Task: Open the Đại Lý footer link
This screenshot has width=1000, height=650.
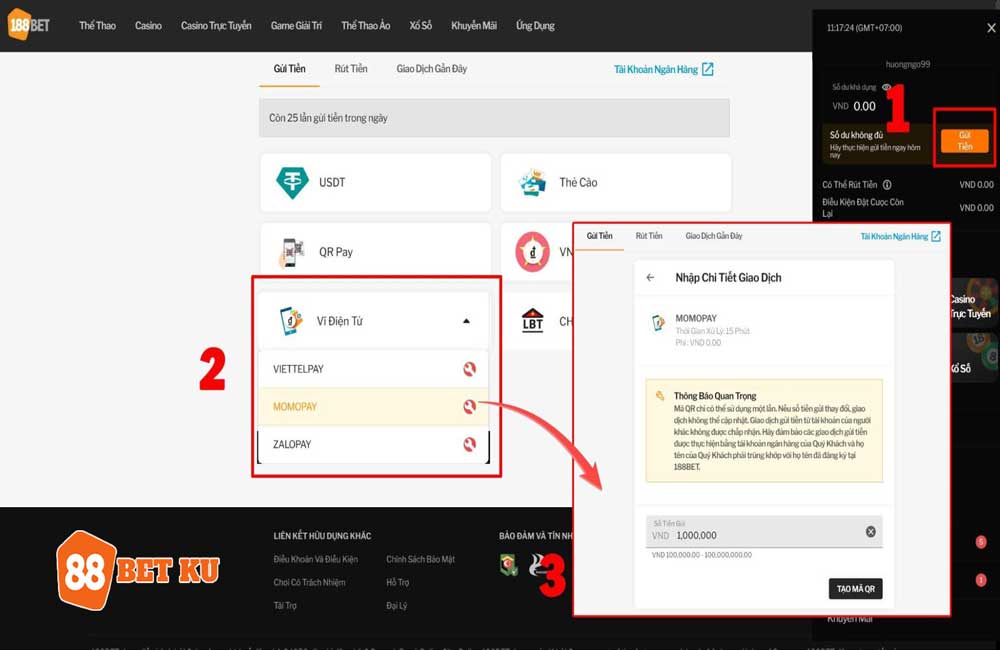Action: (396, 605)
